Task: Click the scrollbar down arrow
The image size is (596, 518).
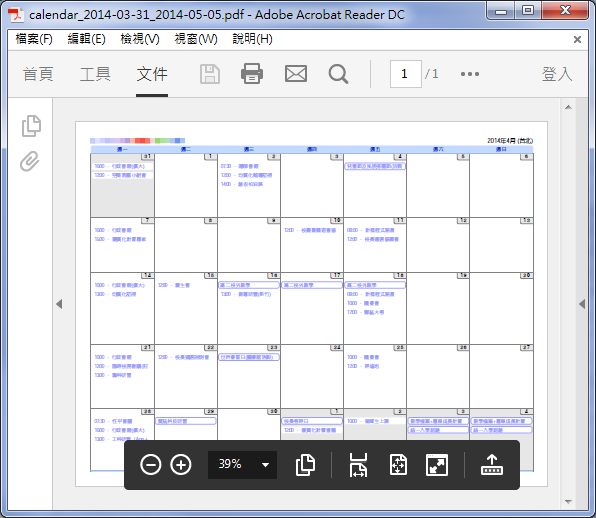Action: pyautogui.click(x=568, y=502)
